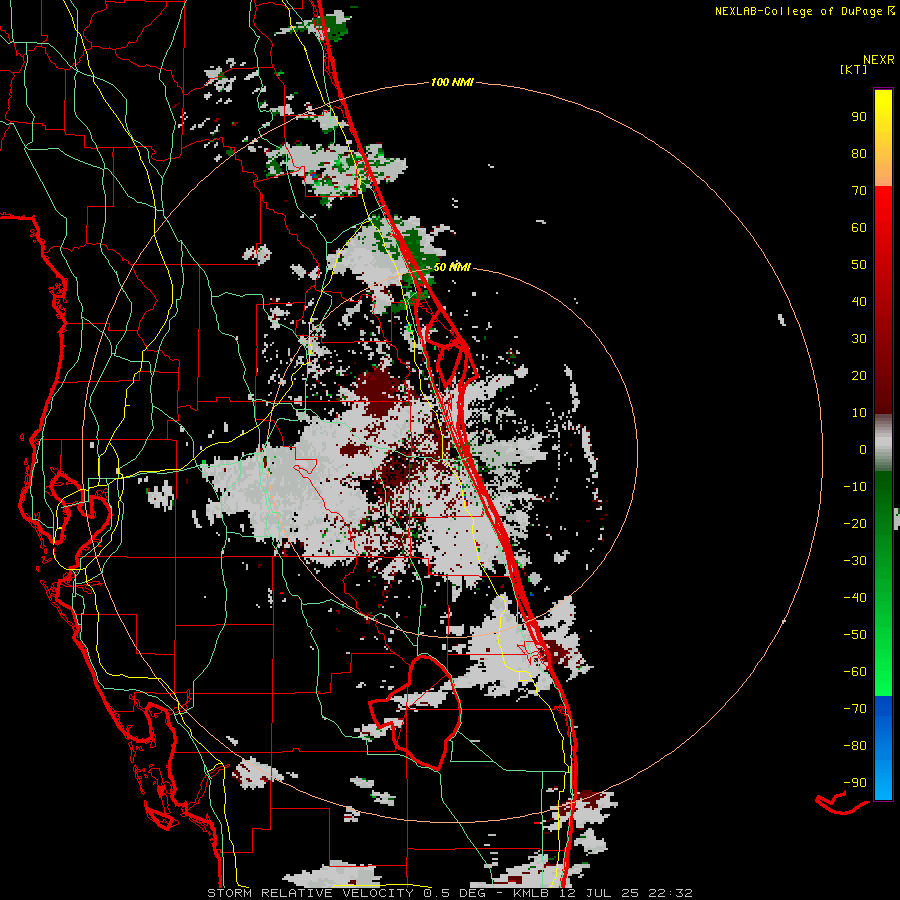
Task: Click the gray zero-velocity segment of color bar
Action: tap(883, 443)
